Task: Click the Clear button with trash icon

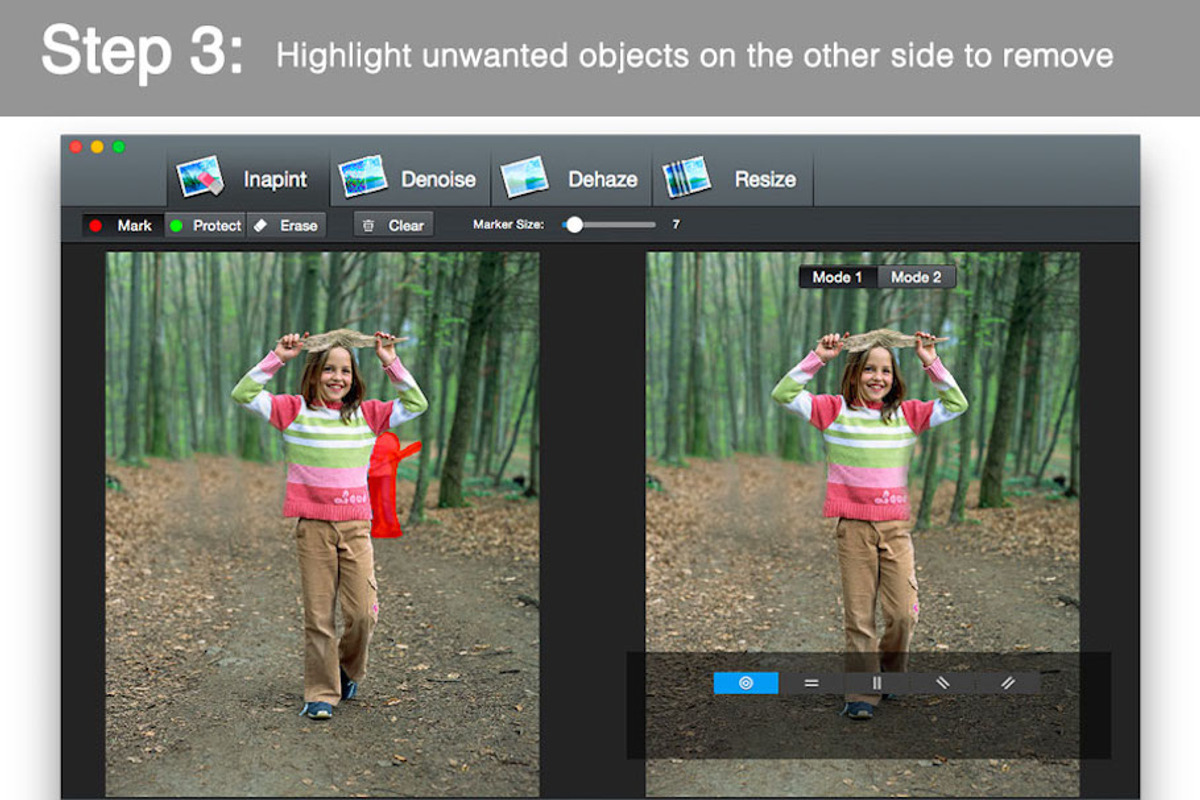Action: pos(393,226)
